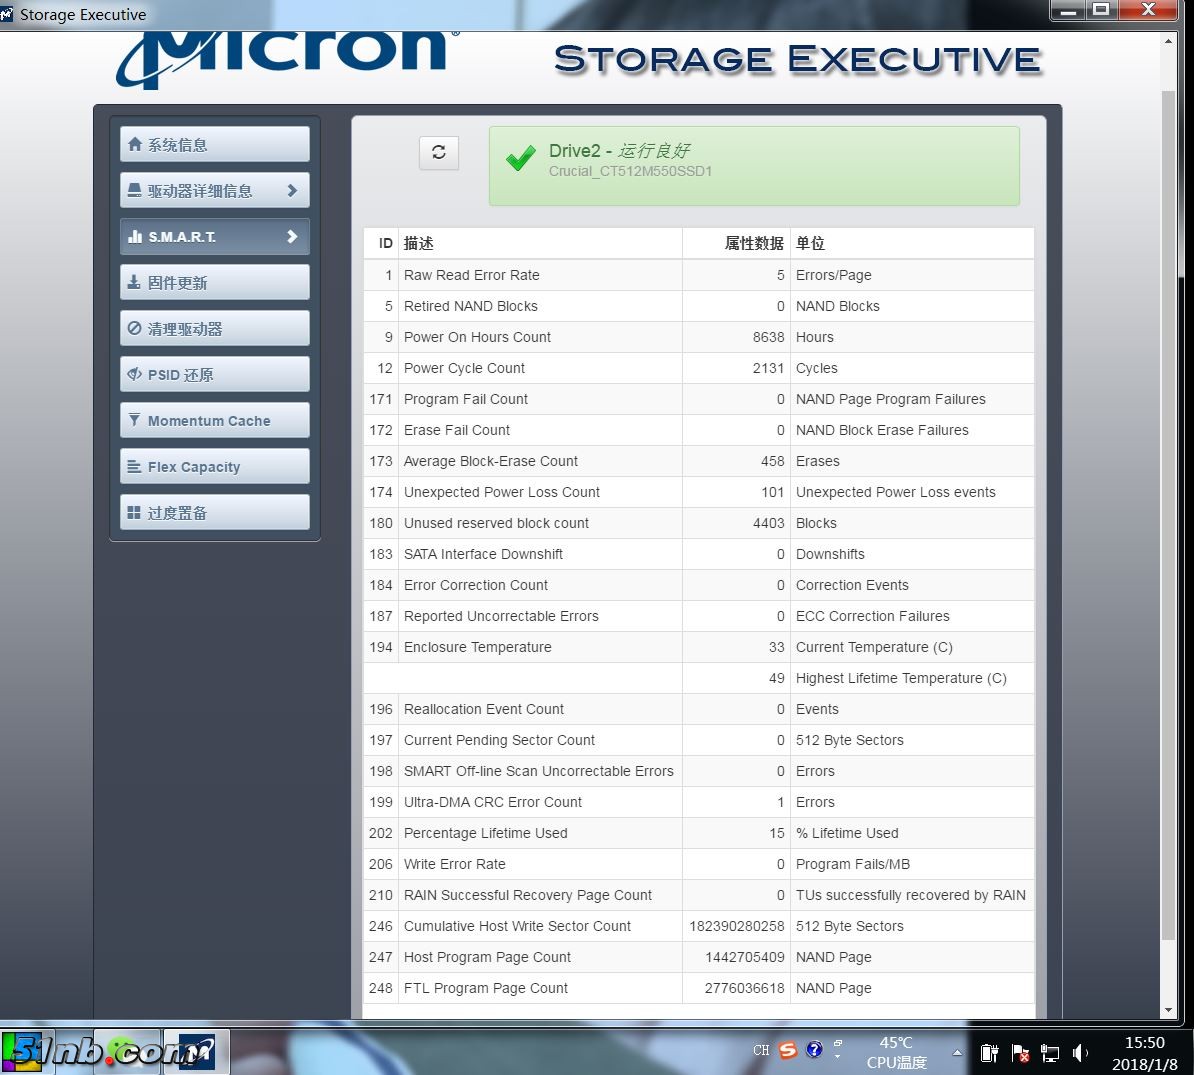Expand the S.M.A.R.T. chevron arrow
Image resolution: width=1194 pixels, height=1075 pixels.
click(x=292, y=237)
